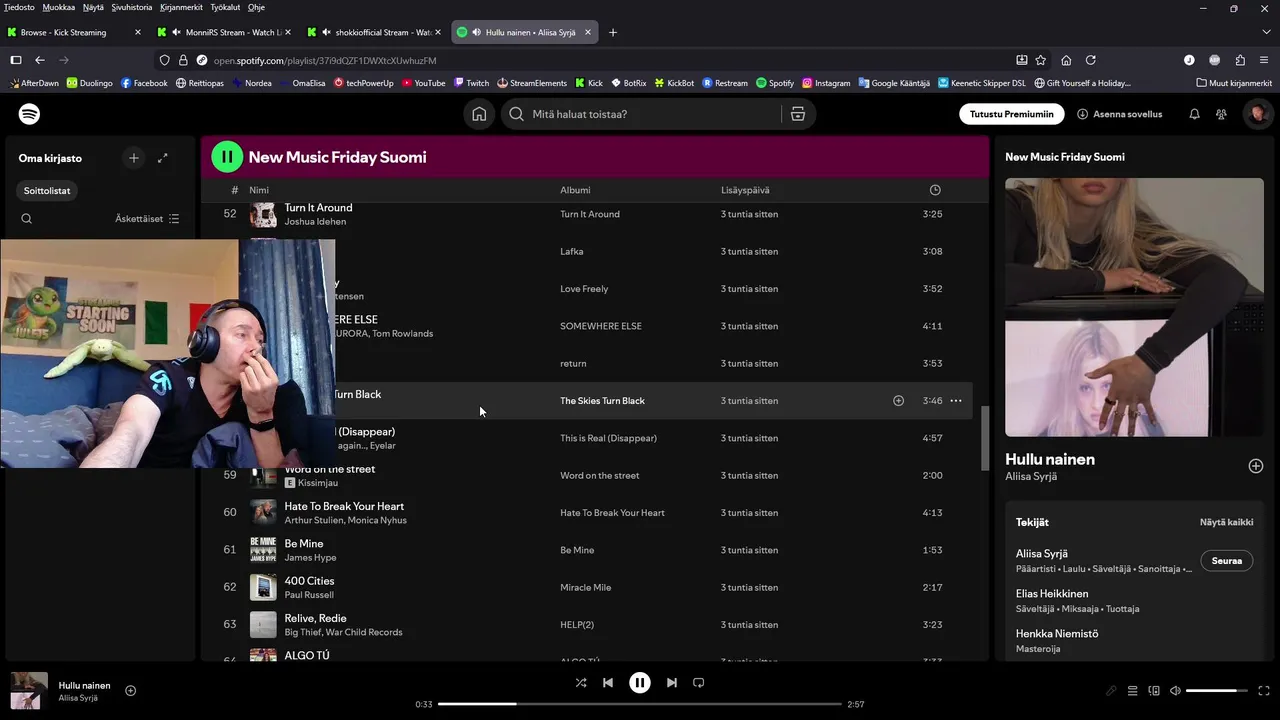This screenshot has width=1280, height=720.
Task: Open browser Extensions puzzle icon
Action: tap(1240, 60)
